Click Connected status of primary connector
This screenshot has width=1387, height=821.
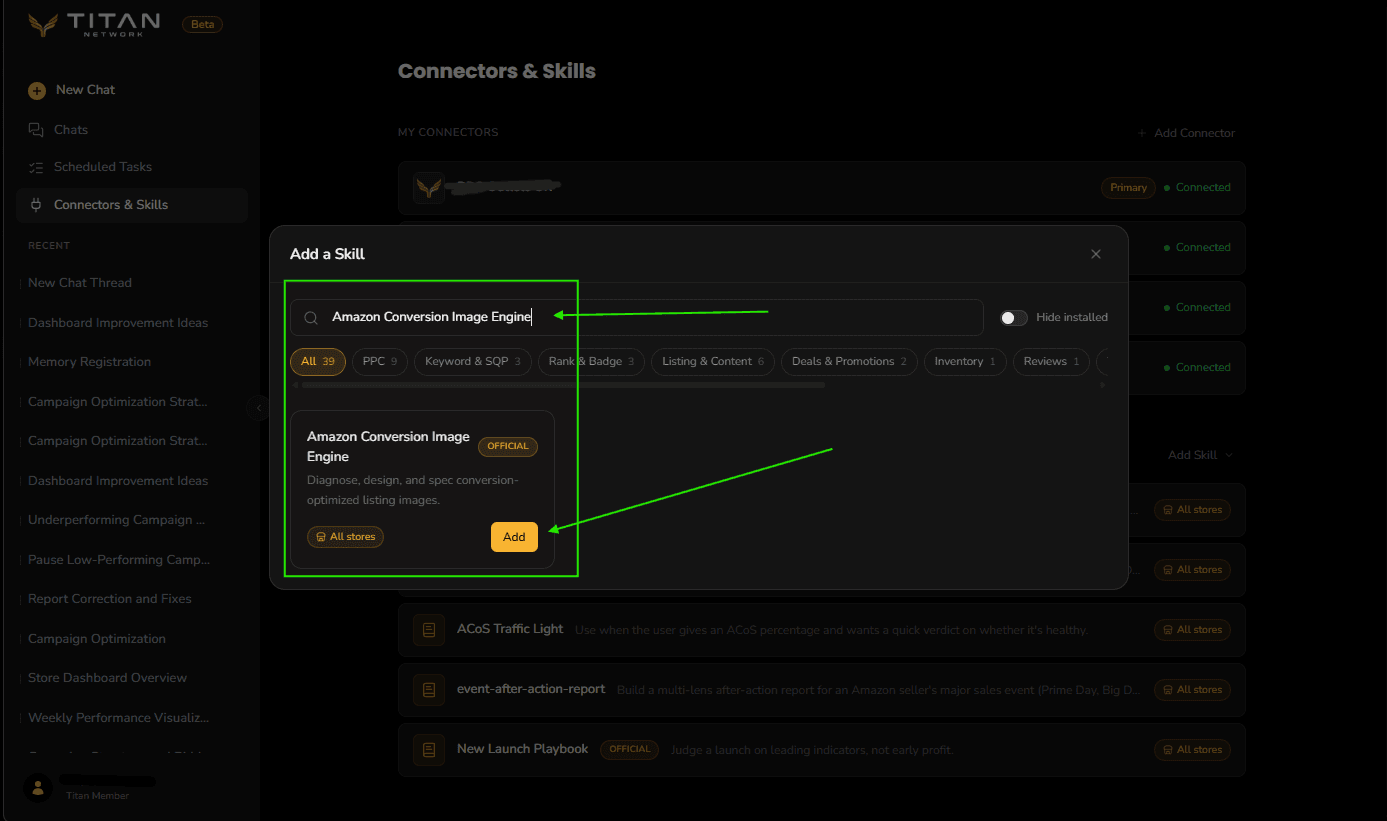1197,187
